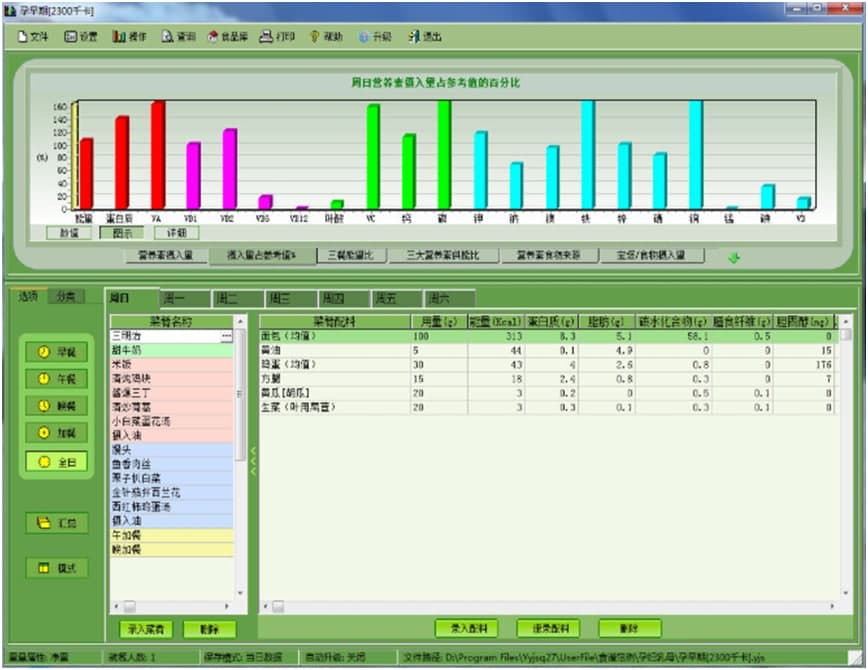Screen dimensions: 868x670
Task: Switch chart to 数值 view
Action: [x=69, y=233]
